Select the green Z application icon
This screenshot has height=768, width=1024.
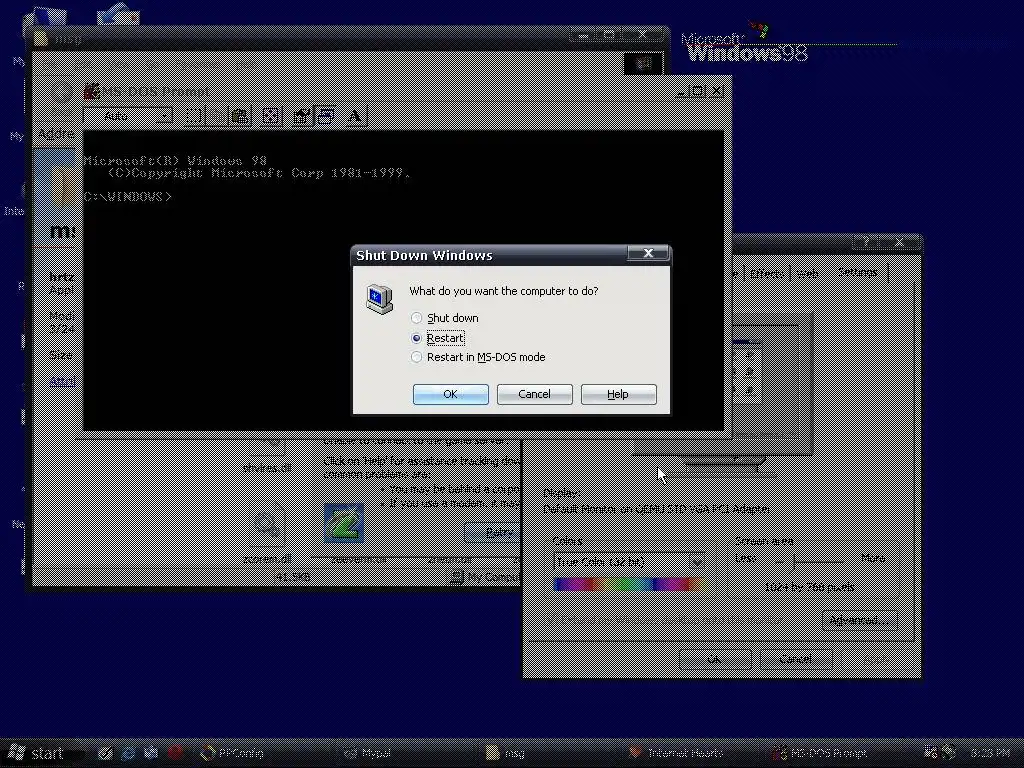coord(344,523)
